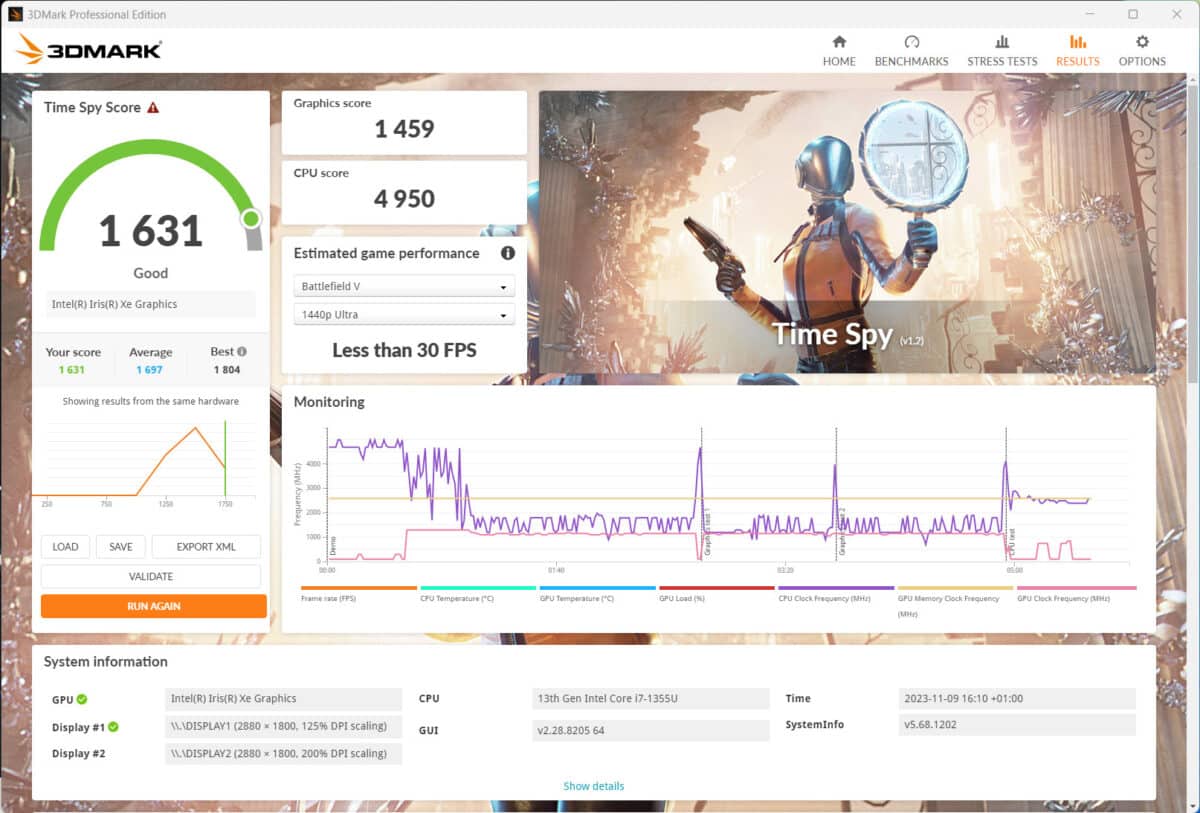Toggle the GPU Clock Frequency (MHz) legend swatch
1200x813 pixels.
point(1076,588)
